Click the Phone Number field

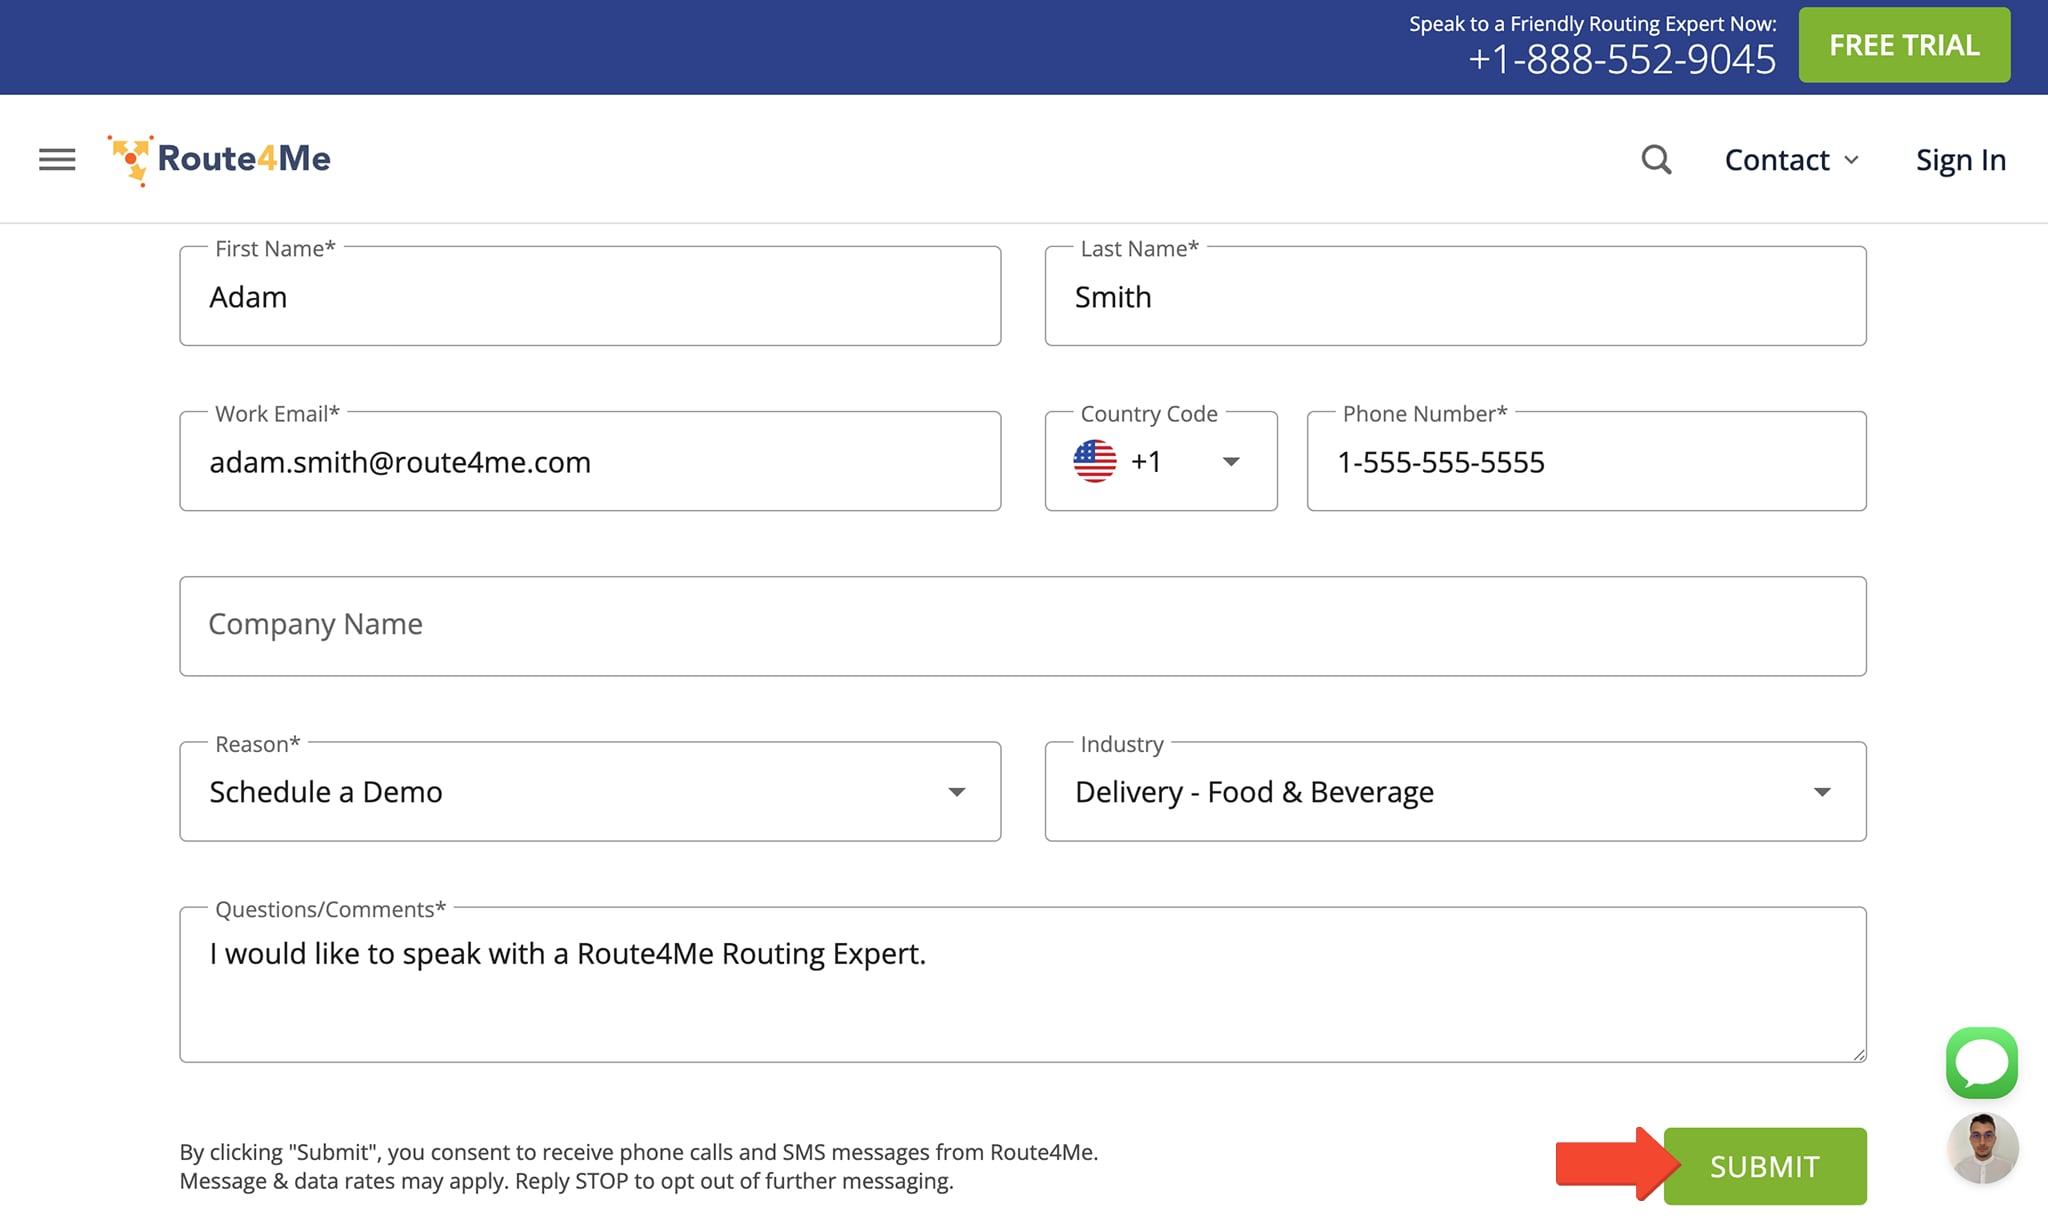1586,461
